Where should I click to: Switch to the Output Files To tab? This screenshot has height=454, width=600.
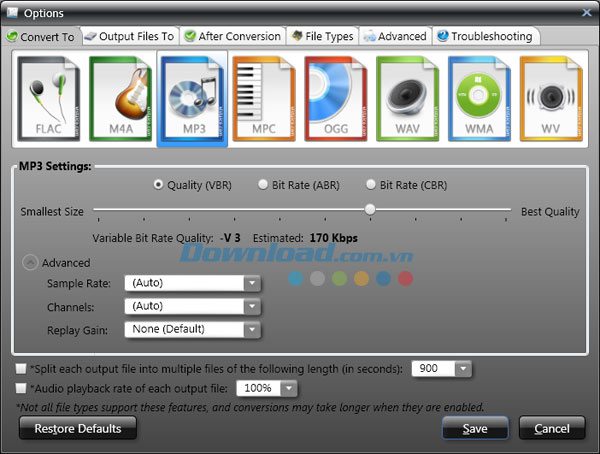(x=130, y=36)
